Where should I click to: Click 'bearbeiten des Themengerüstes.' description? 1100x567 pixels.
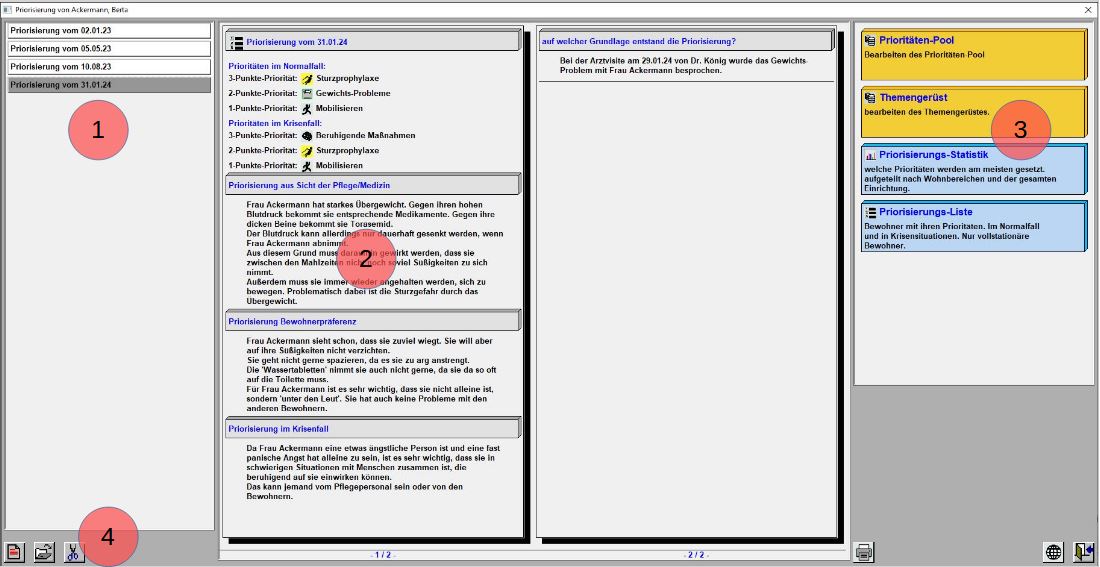tap(926, 112)
